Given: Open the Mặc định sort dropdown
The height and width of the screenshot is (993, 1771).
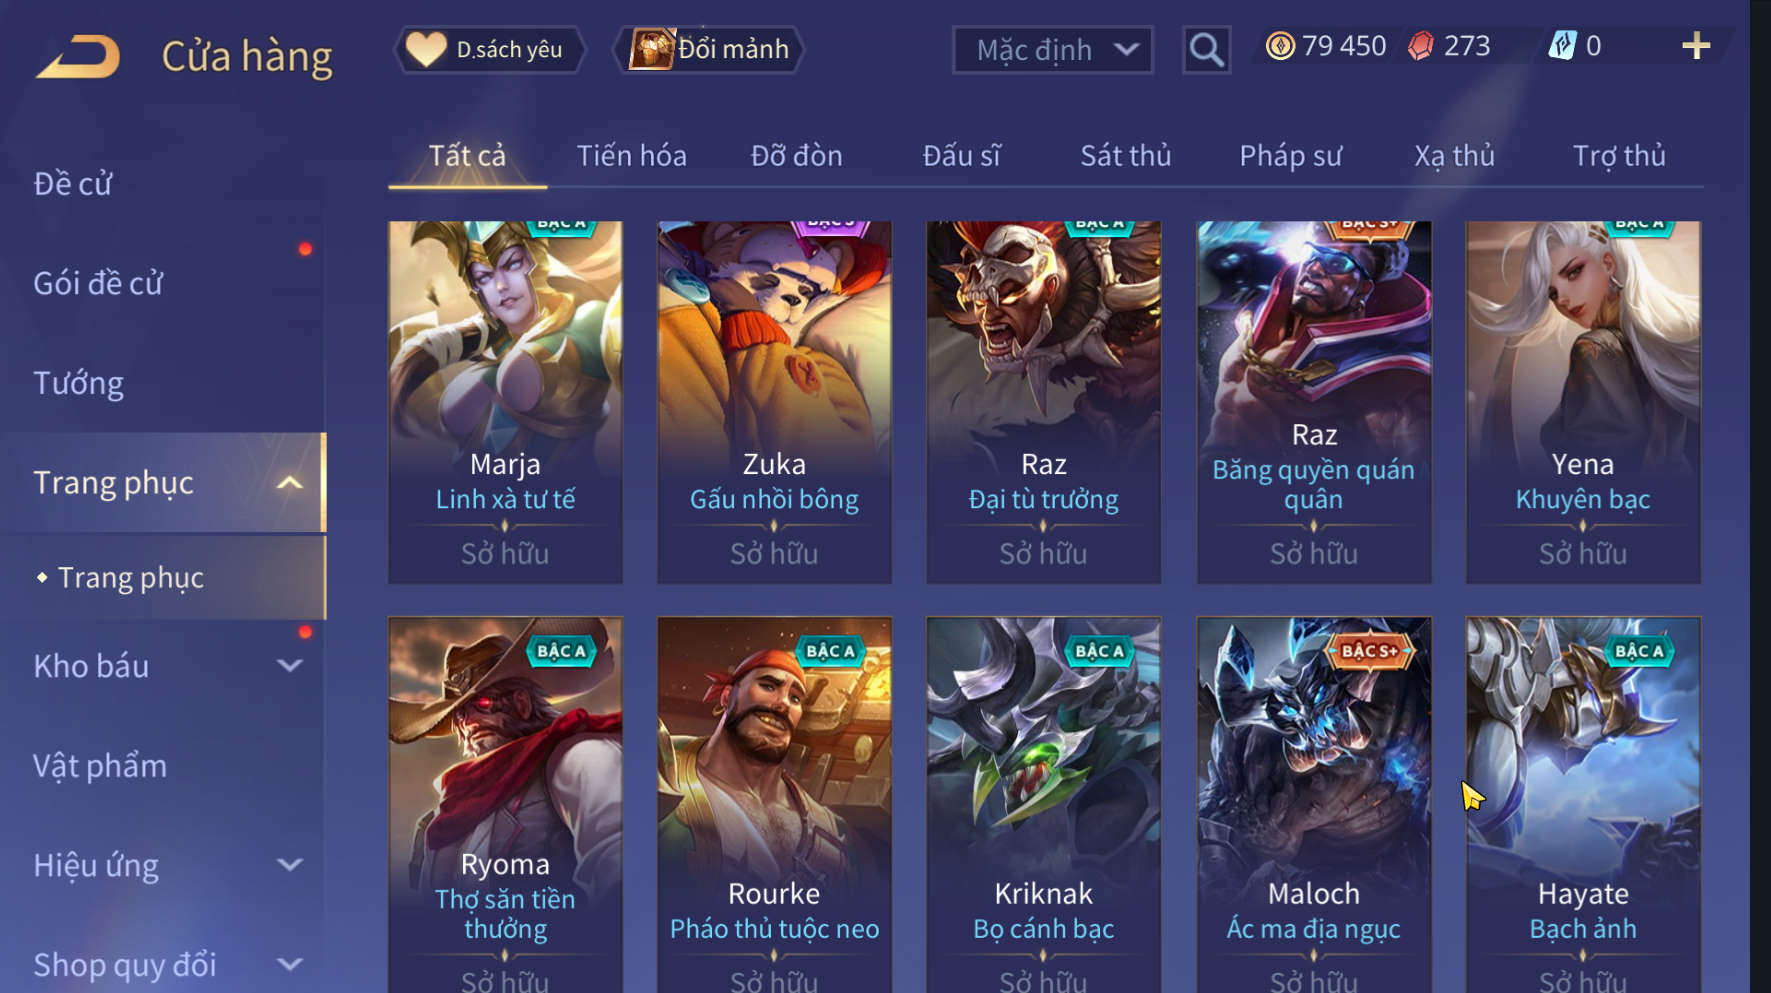Looking at the screenshot, I should pos(1052,49).
